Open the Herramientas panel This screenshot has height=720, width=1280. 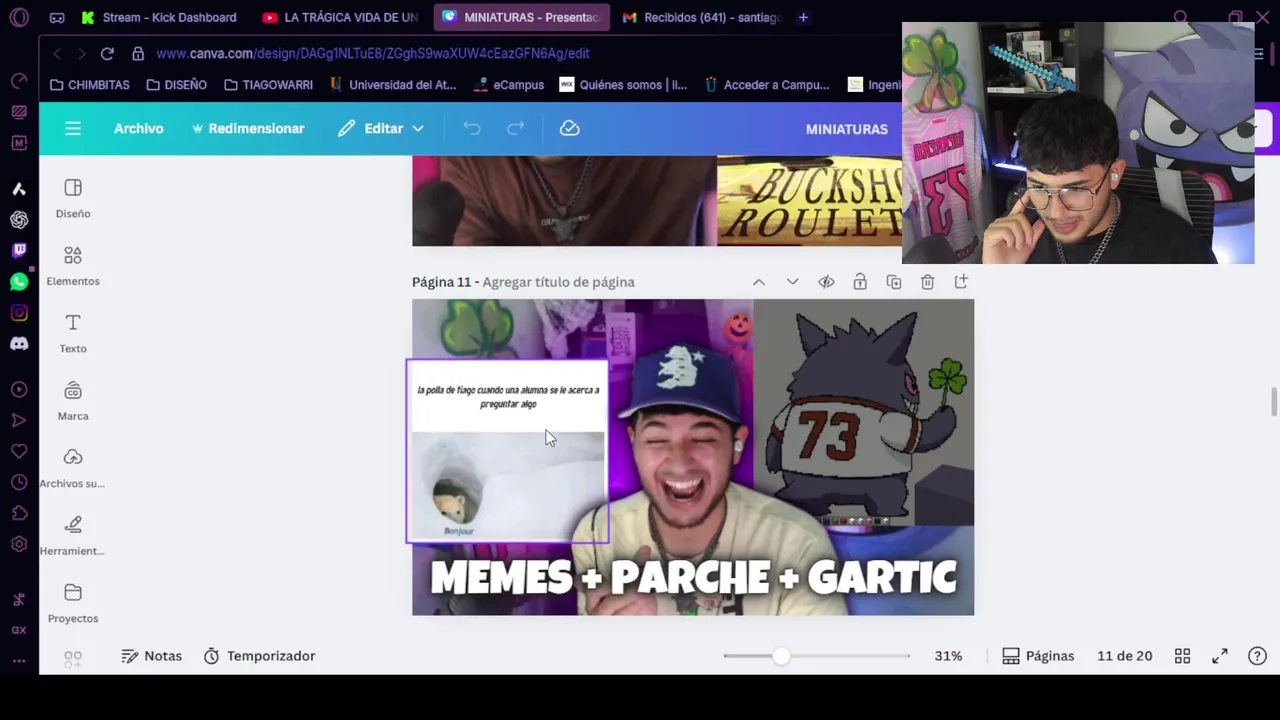73,536
